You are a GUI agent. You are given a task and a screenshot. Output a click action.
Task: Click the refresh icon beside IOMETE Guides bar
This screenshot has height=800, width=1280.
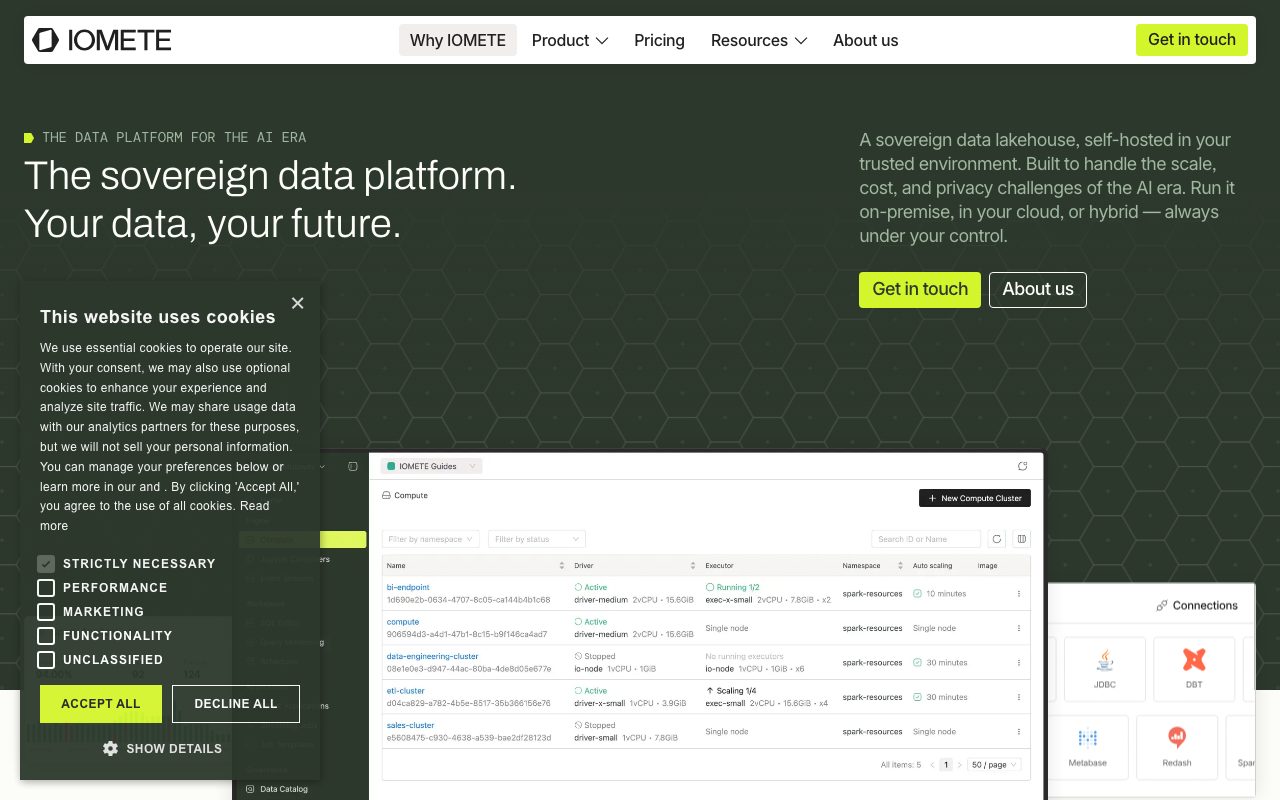tap(1022, 466)
